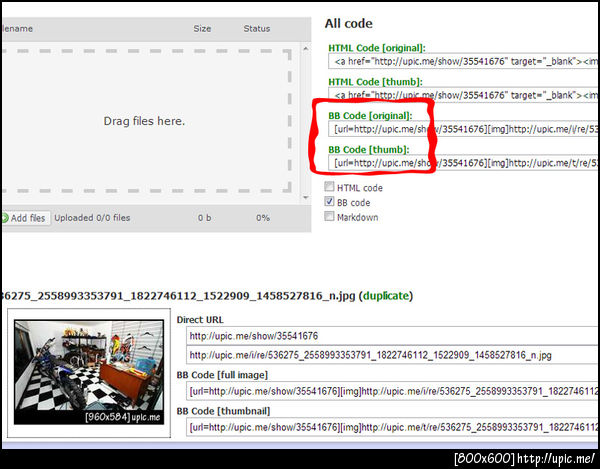The image size is (600, 469).
Task: Open the uploaded room image thumbnail
Action: (89, 372)
